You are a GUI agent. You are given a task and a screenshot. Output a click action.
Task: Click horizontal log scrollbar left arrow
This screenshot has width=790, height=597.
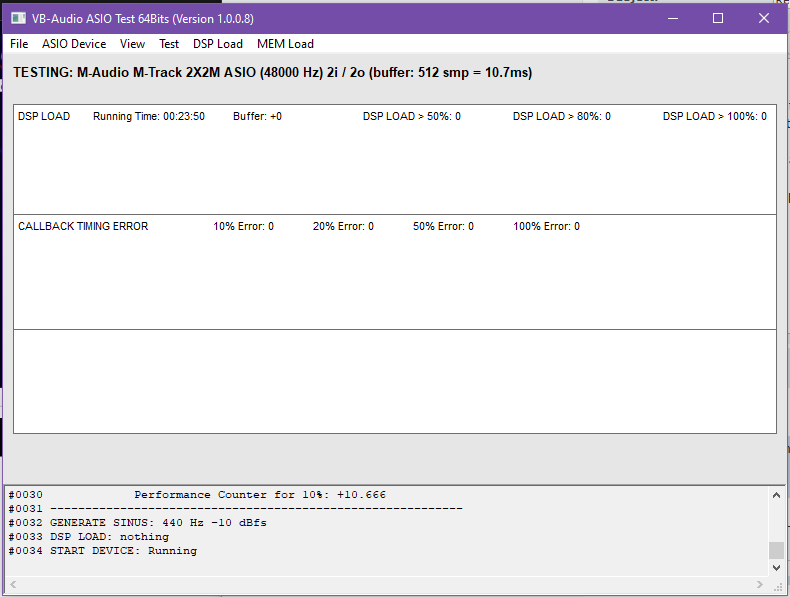(x=13, y=584)
